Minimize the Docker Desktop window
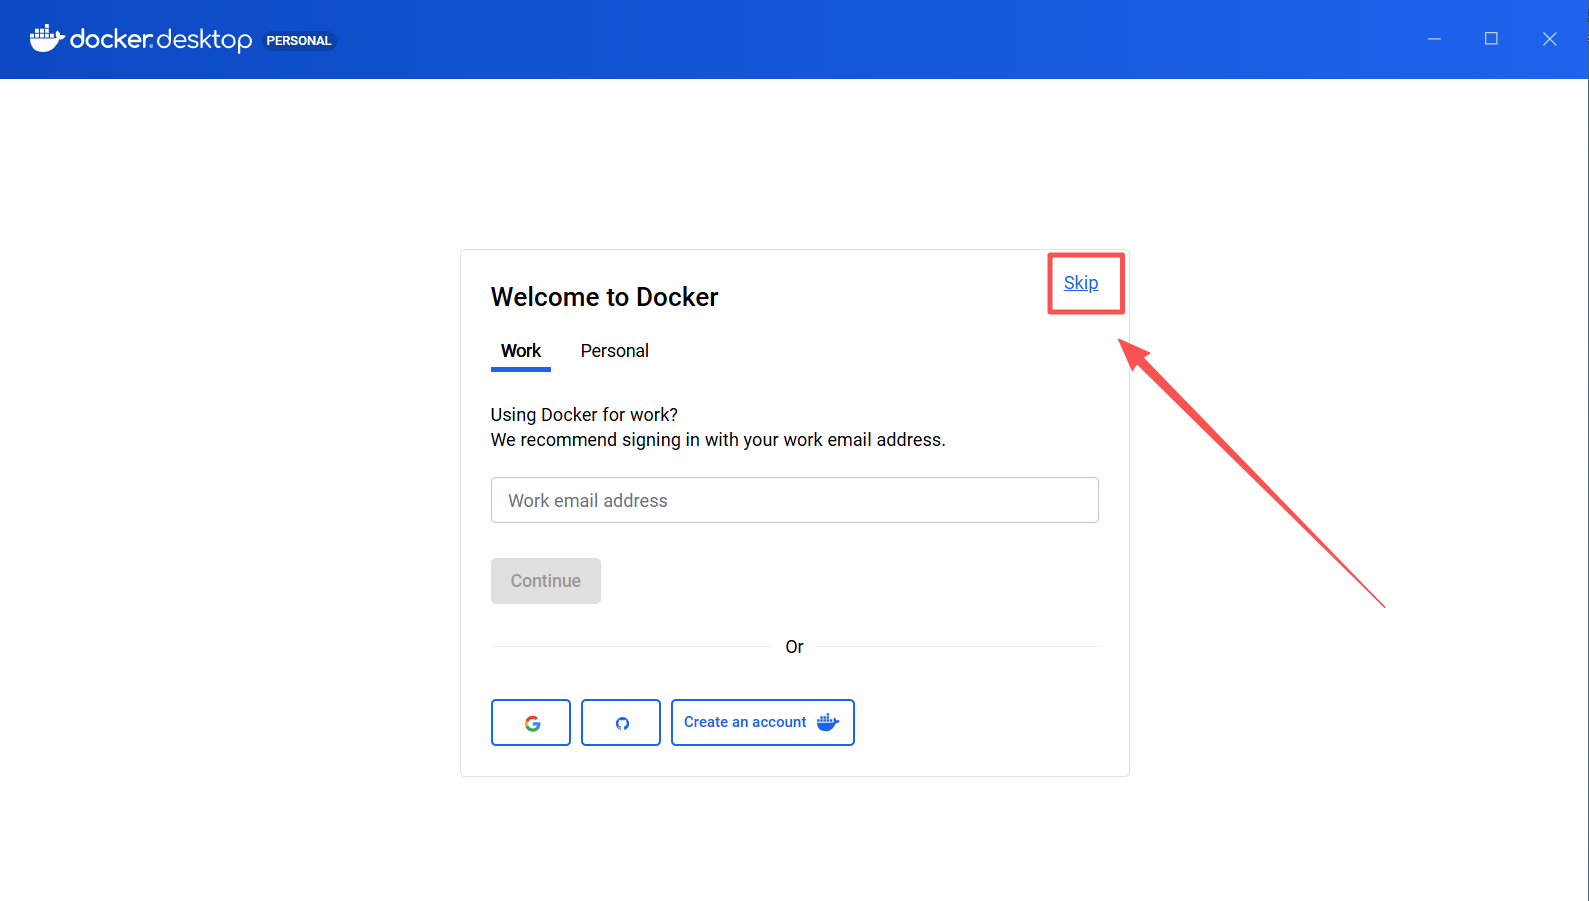This screenshot has width=1589, height=901. pyautogui.click(x=1434, y=39)
